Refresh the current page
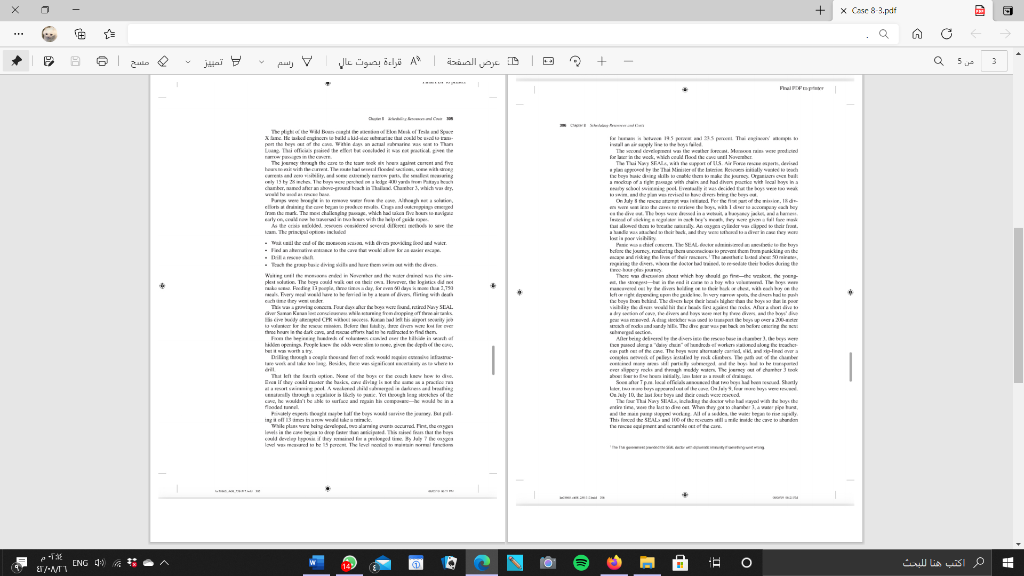 [946, 34]
